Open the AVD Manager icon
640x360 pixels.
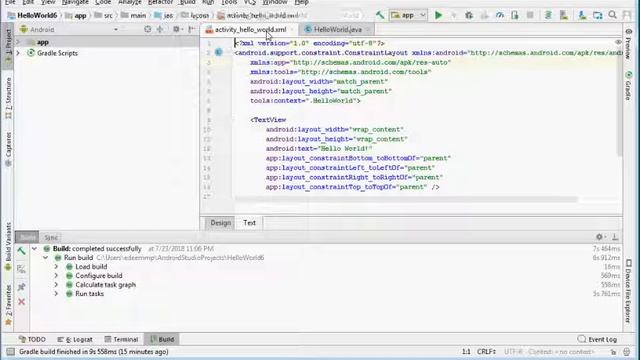(564, 16)
